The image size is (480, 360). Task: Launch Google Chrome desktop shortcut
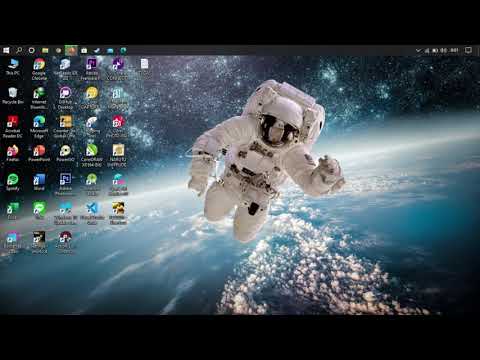(x=39, y=69)
